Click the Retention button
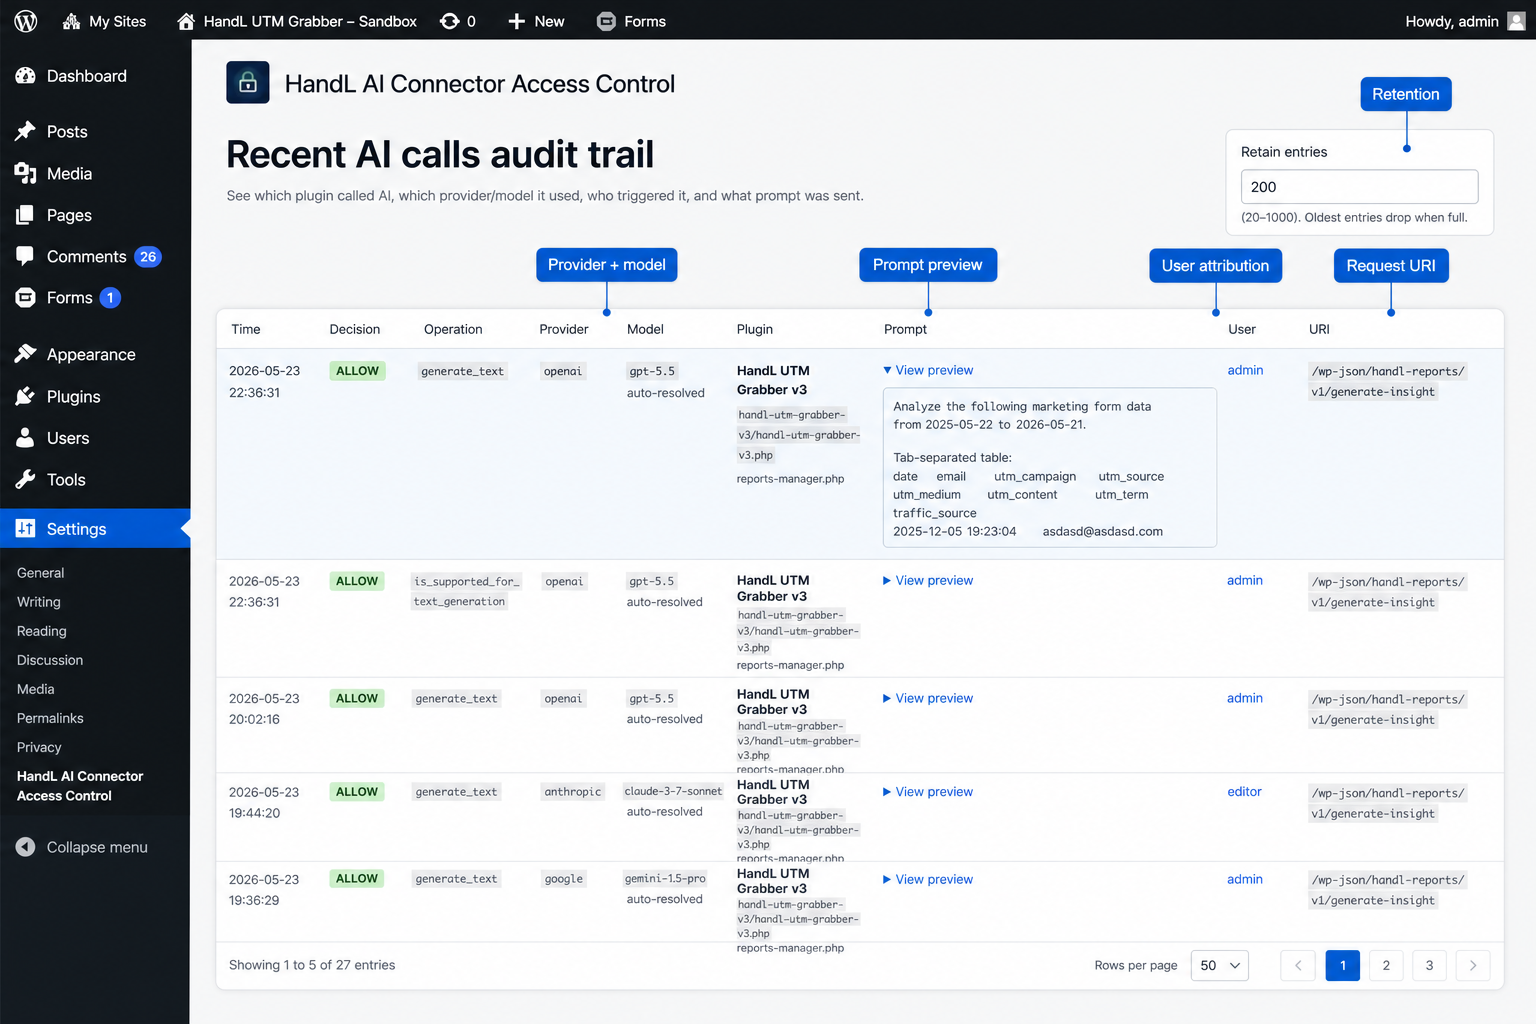Viewport: 1536px width, 1024px height. [x=1406, y=94]
